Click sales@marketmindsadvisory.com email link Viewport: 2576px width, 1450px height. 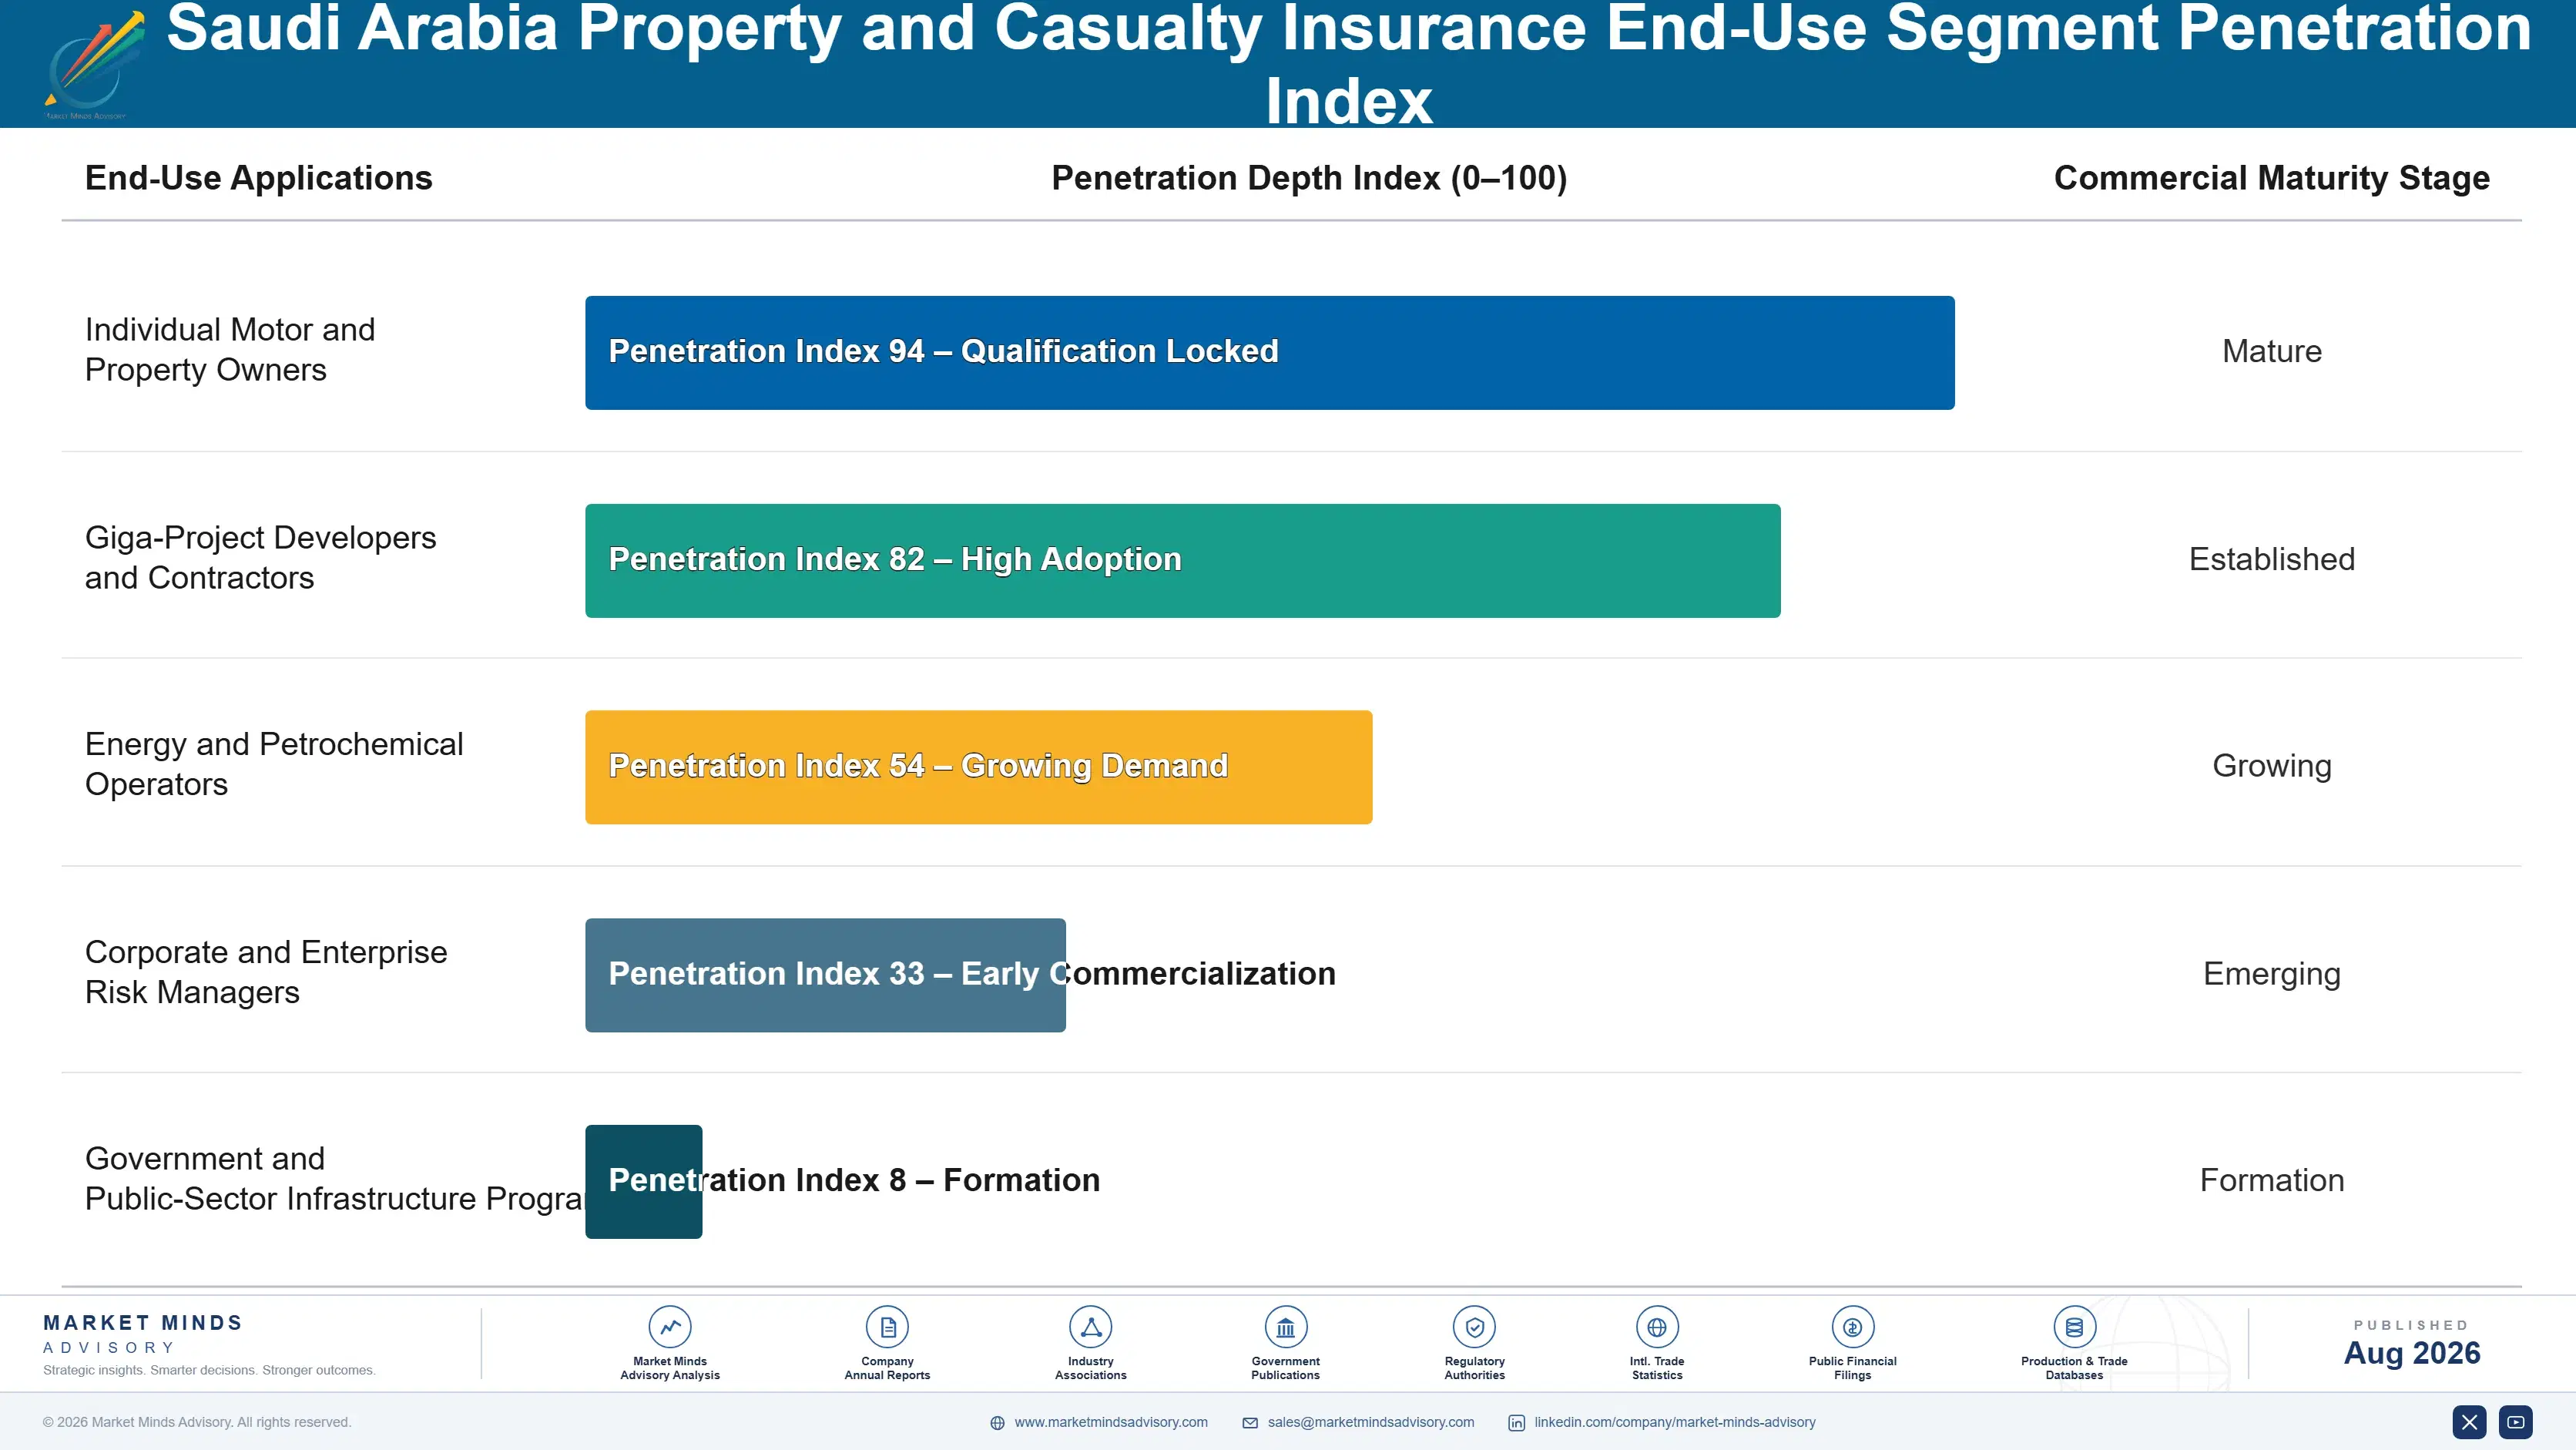click(1371, 1422)
